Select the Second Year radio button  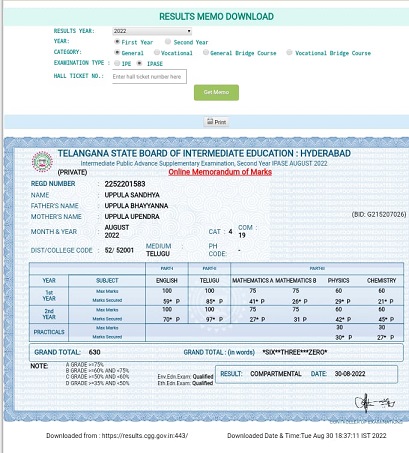tap(168, 42)
